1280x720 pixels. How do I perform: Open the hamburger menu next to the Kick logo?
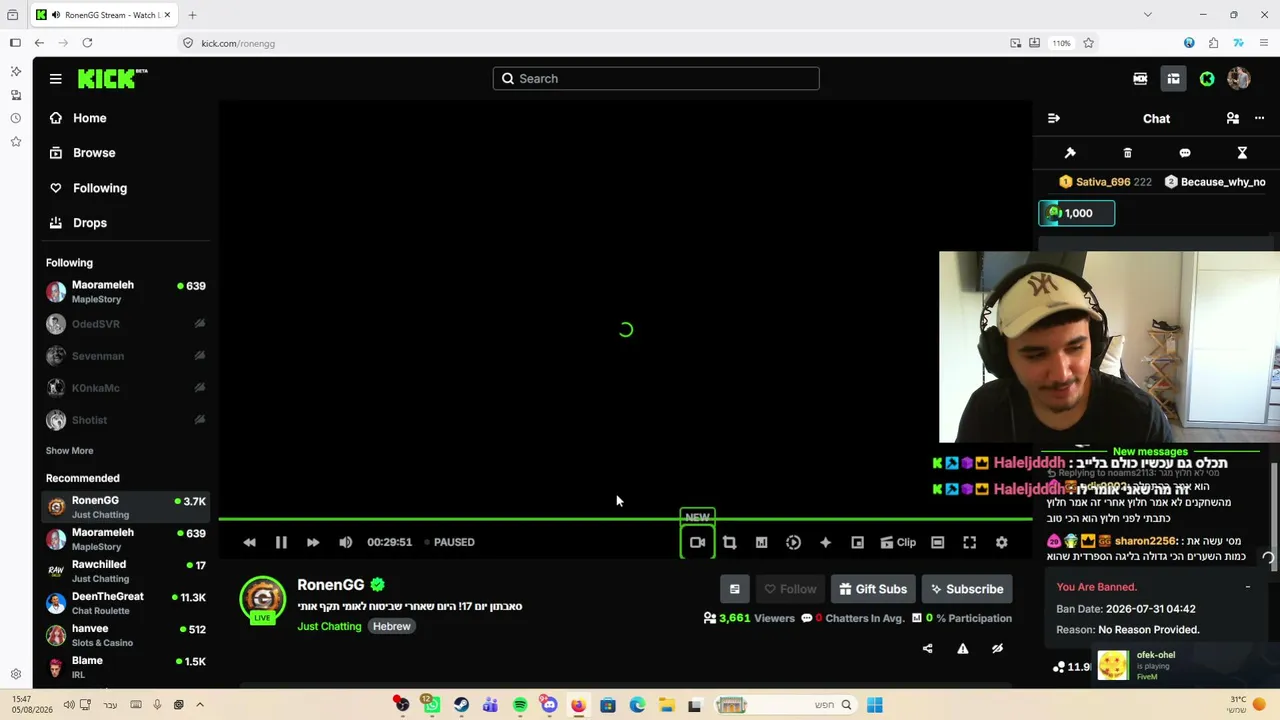56,79
